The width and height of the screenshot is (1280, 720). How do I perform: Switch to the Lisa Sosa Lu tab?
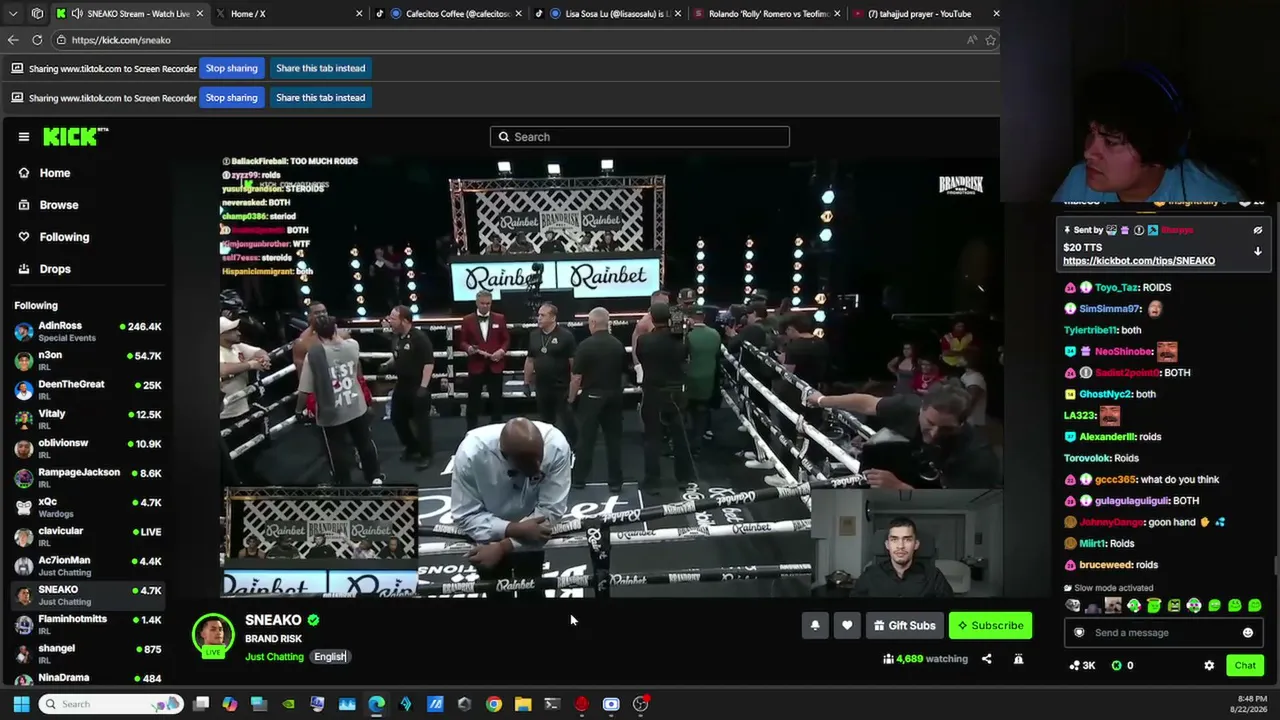(608, 14)
